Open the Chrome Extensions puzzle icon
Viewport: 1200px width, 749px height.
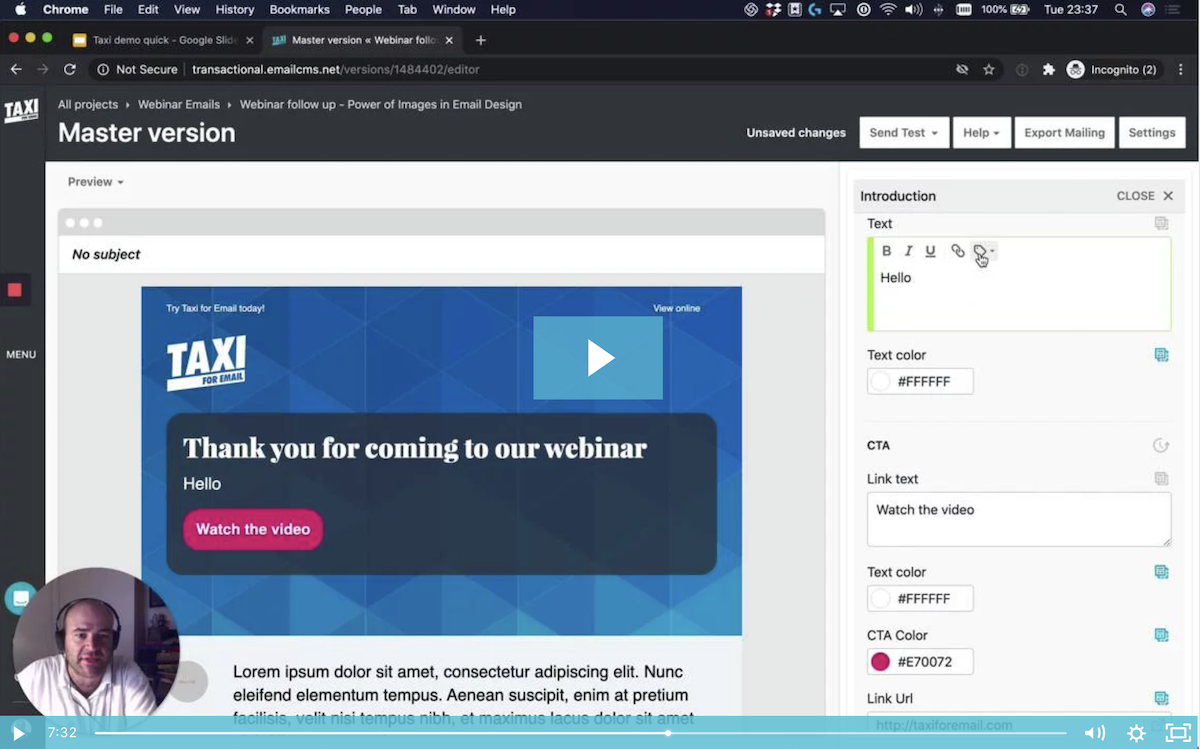click(x=1048, y=70)
